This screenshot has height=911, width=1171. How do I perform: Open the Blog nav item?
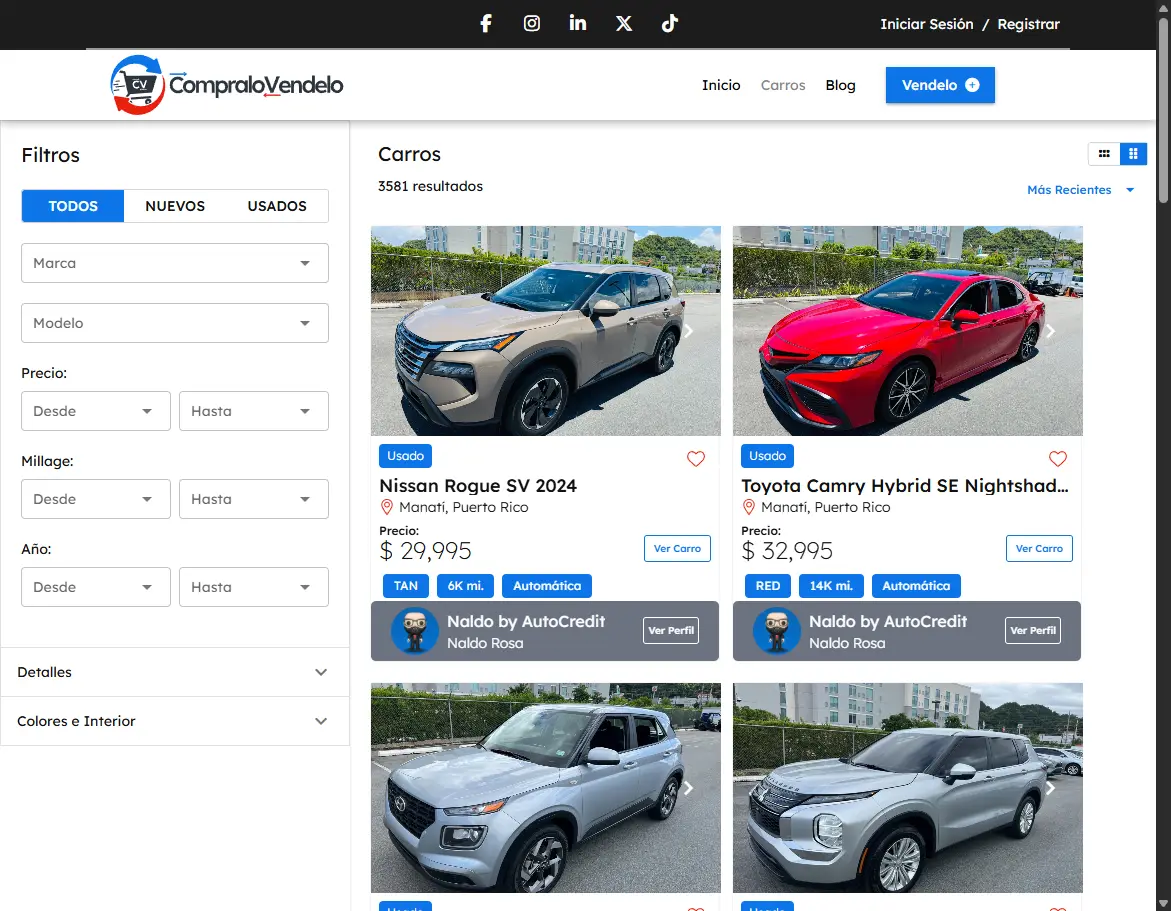[x=840, y=85]
